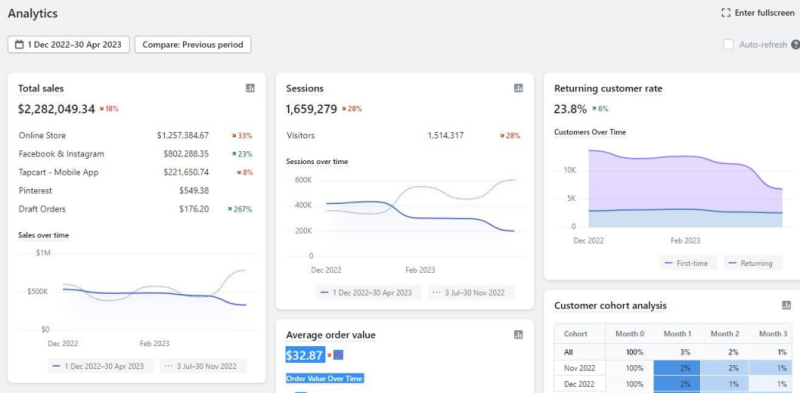Open report icon on Sessions card
Viewport: 800px width, 393px height.
[x=518, y=88]
